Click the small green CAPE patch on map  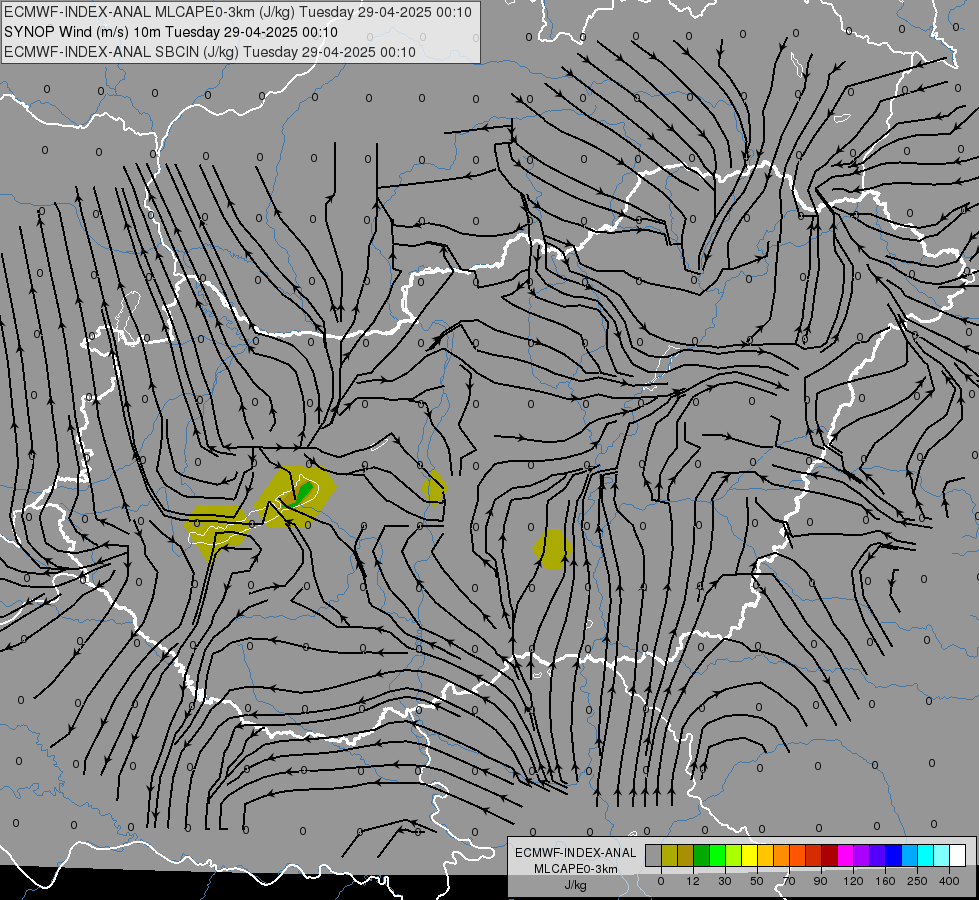pyautogui.click(x=301, y=494)
